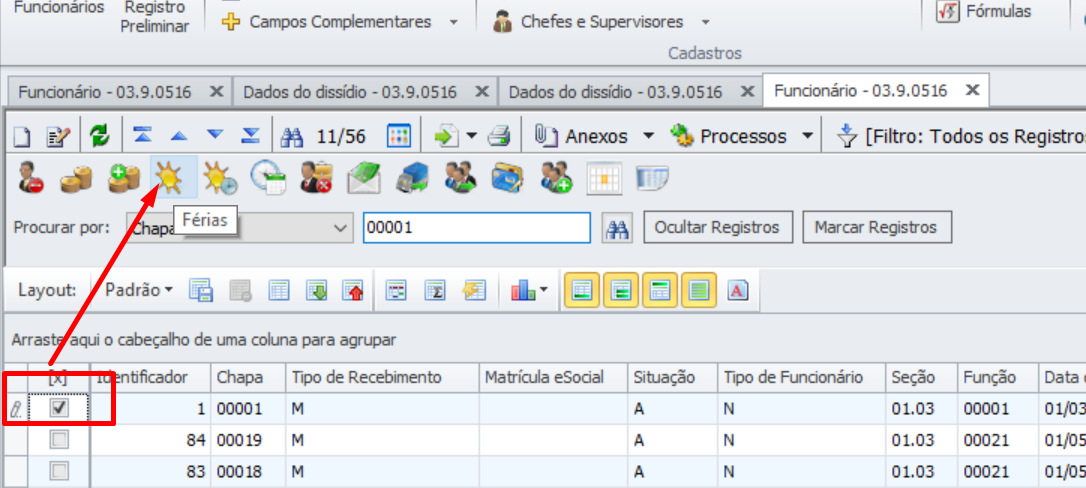Click the Ocultar Registros button
Image resolution: width=1086 pixels, height=488 pixels.
(x=718, y=227)
